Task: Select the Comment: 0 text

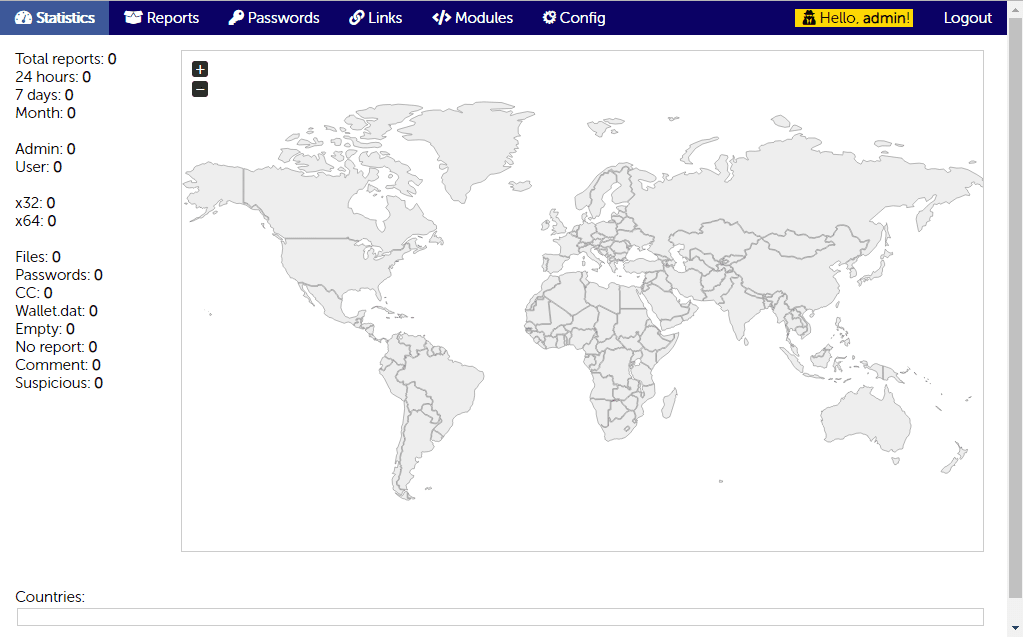Action: coord(58,365)
